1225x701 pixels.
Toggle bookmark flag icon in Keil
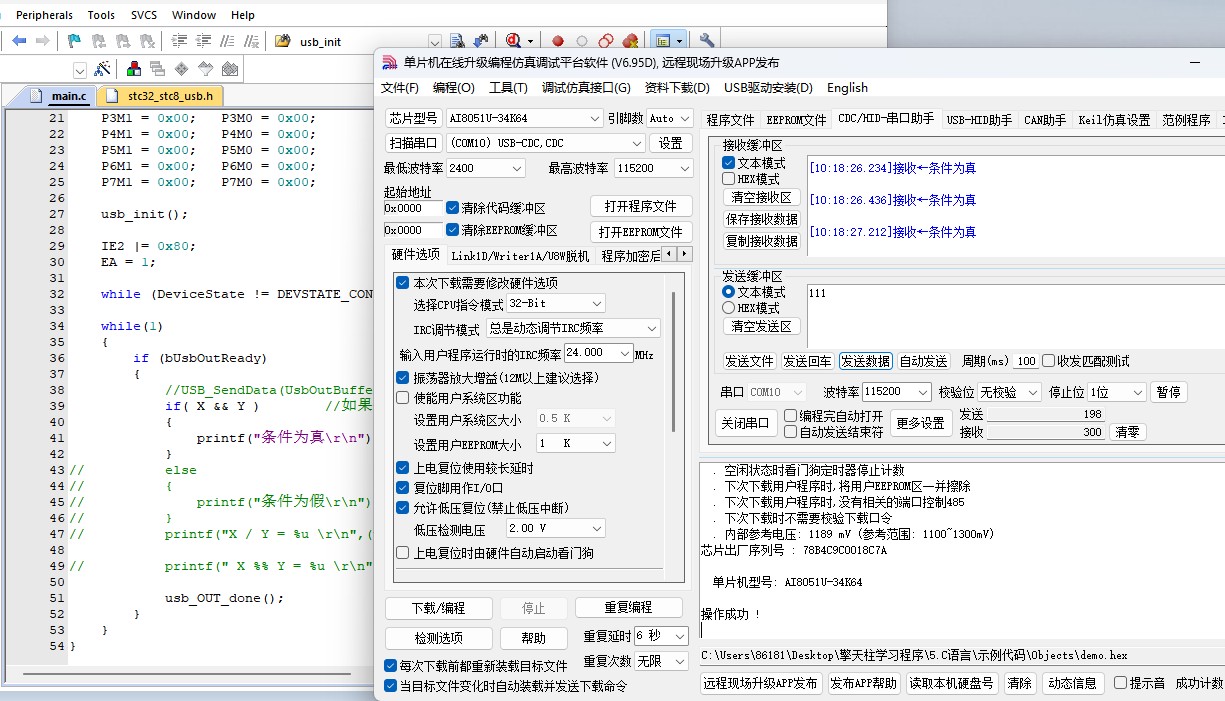tap(74, 41)
